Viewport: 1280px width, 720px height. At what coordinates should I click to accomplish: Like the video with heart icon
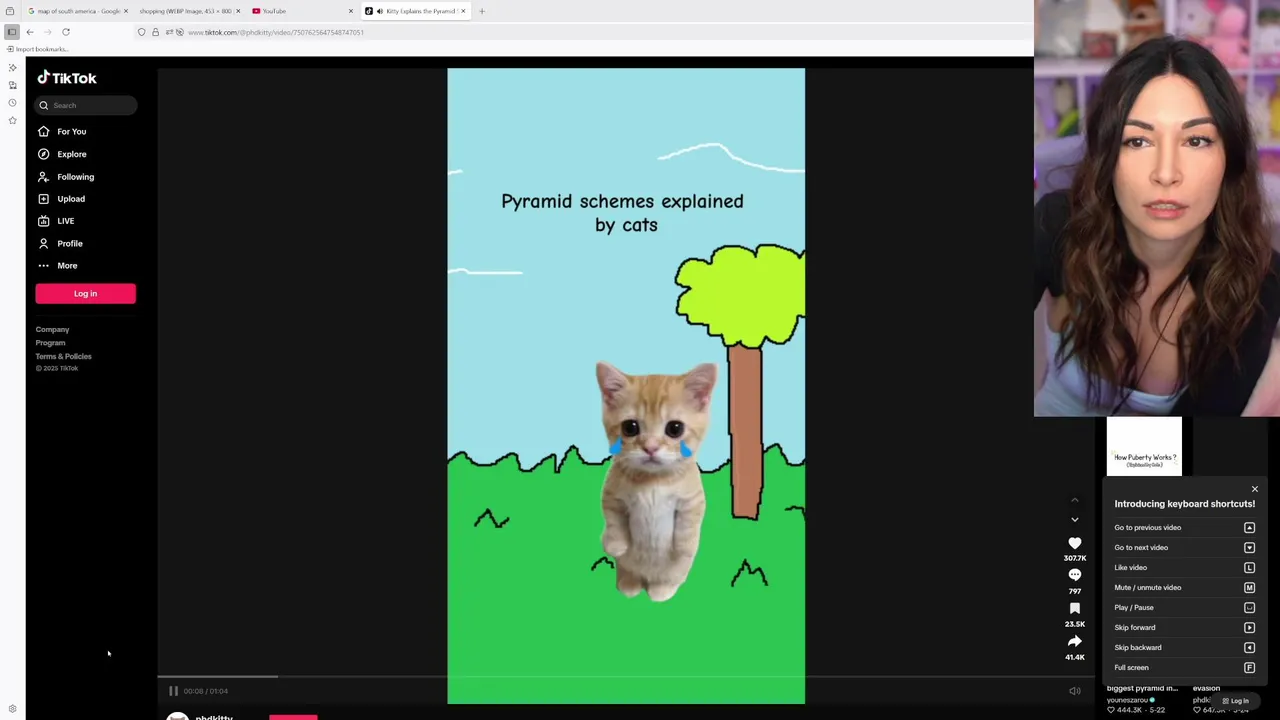pos(1075,543)
